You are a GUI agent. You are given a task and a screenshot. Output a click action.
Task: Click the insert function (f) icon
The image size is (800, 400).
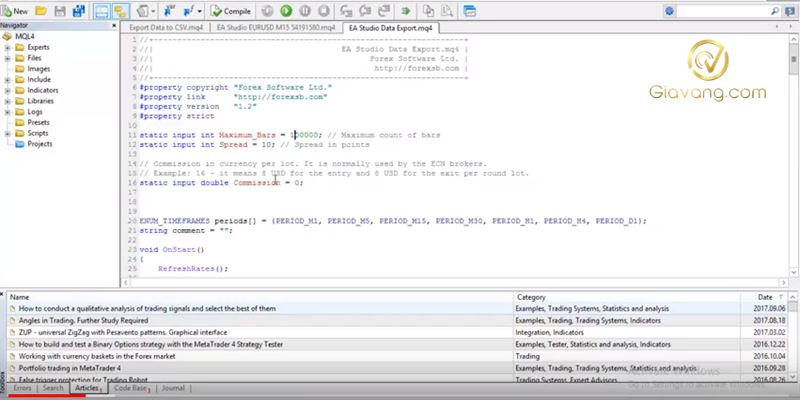(189, 11)
